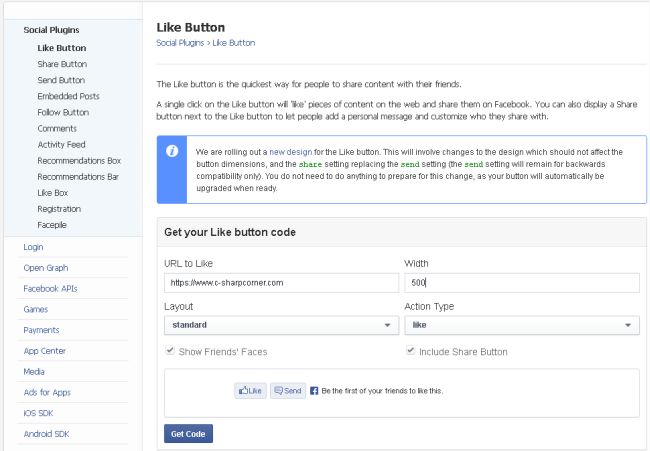Open Recommendations Bar sidebar item
Image resolution: width=650 pixels, height=451 pixels.
point(78,177)
